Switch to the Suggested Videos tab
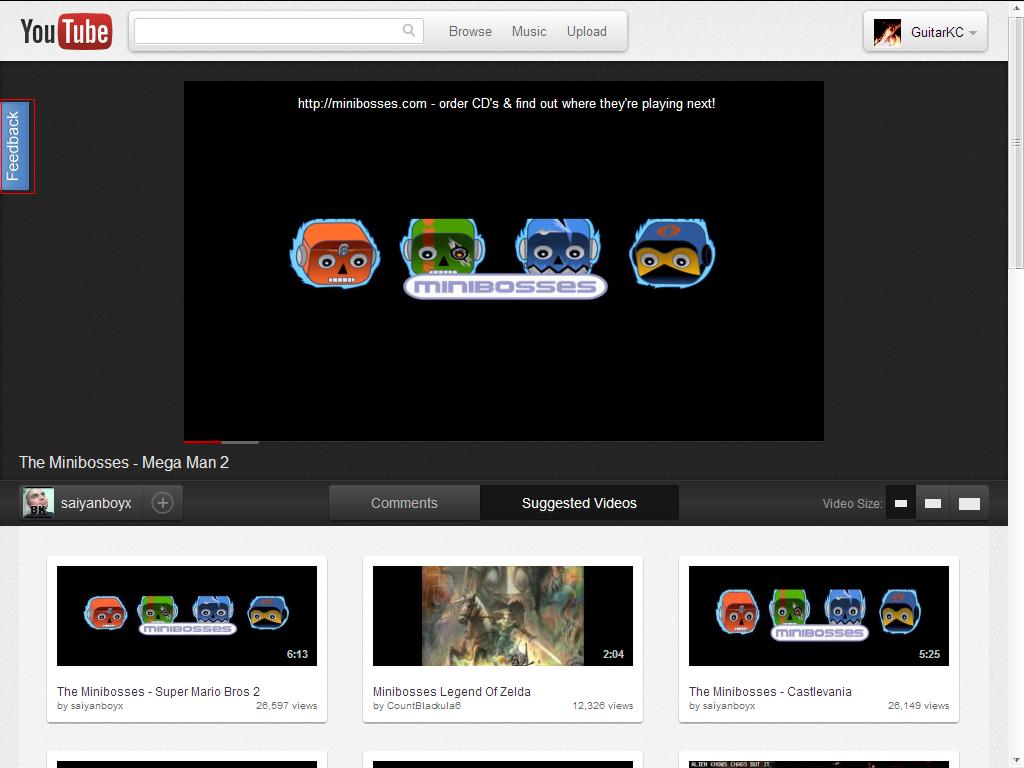This screenshot has height=768, width=1024. pos(579,503)
